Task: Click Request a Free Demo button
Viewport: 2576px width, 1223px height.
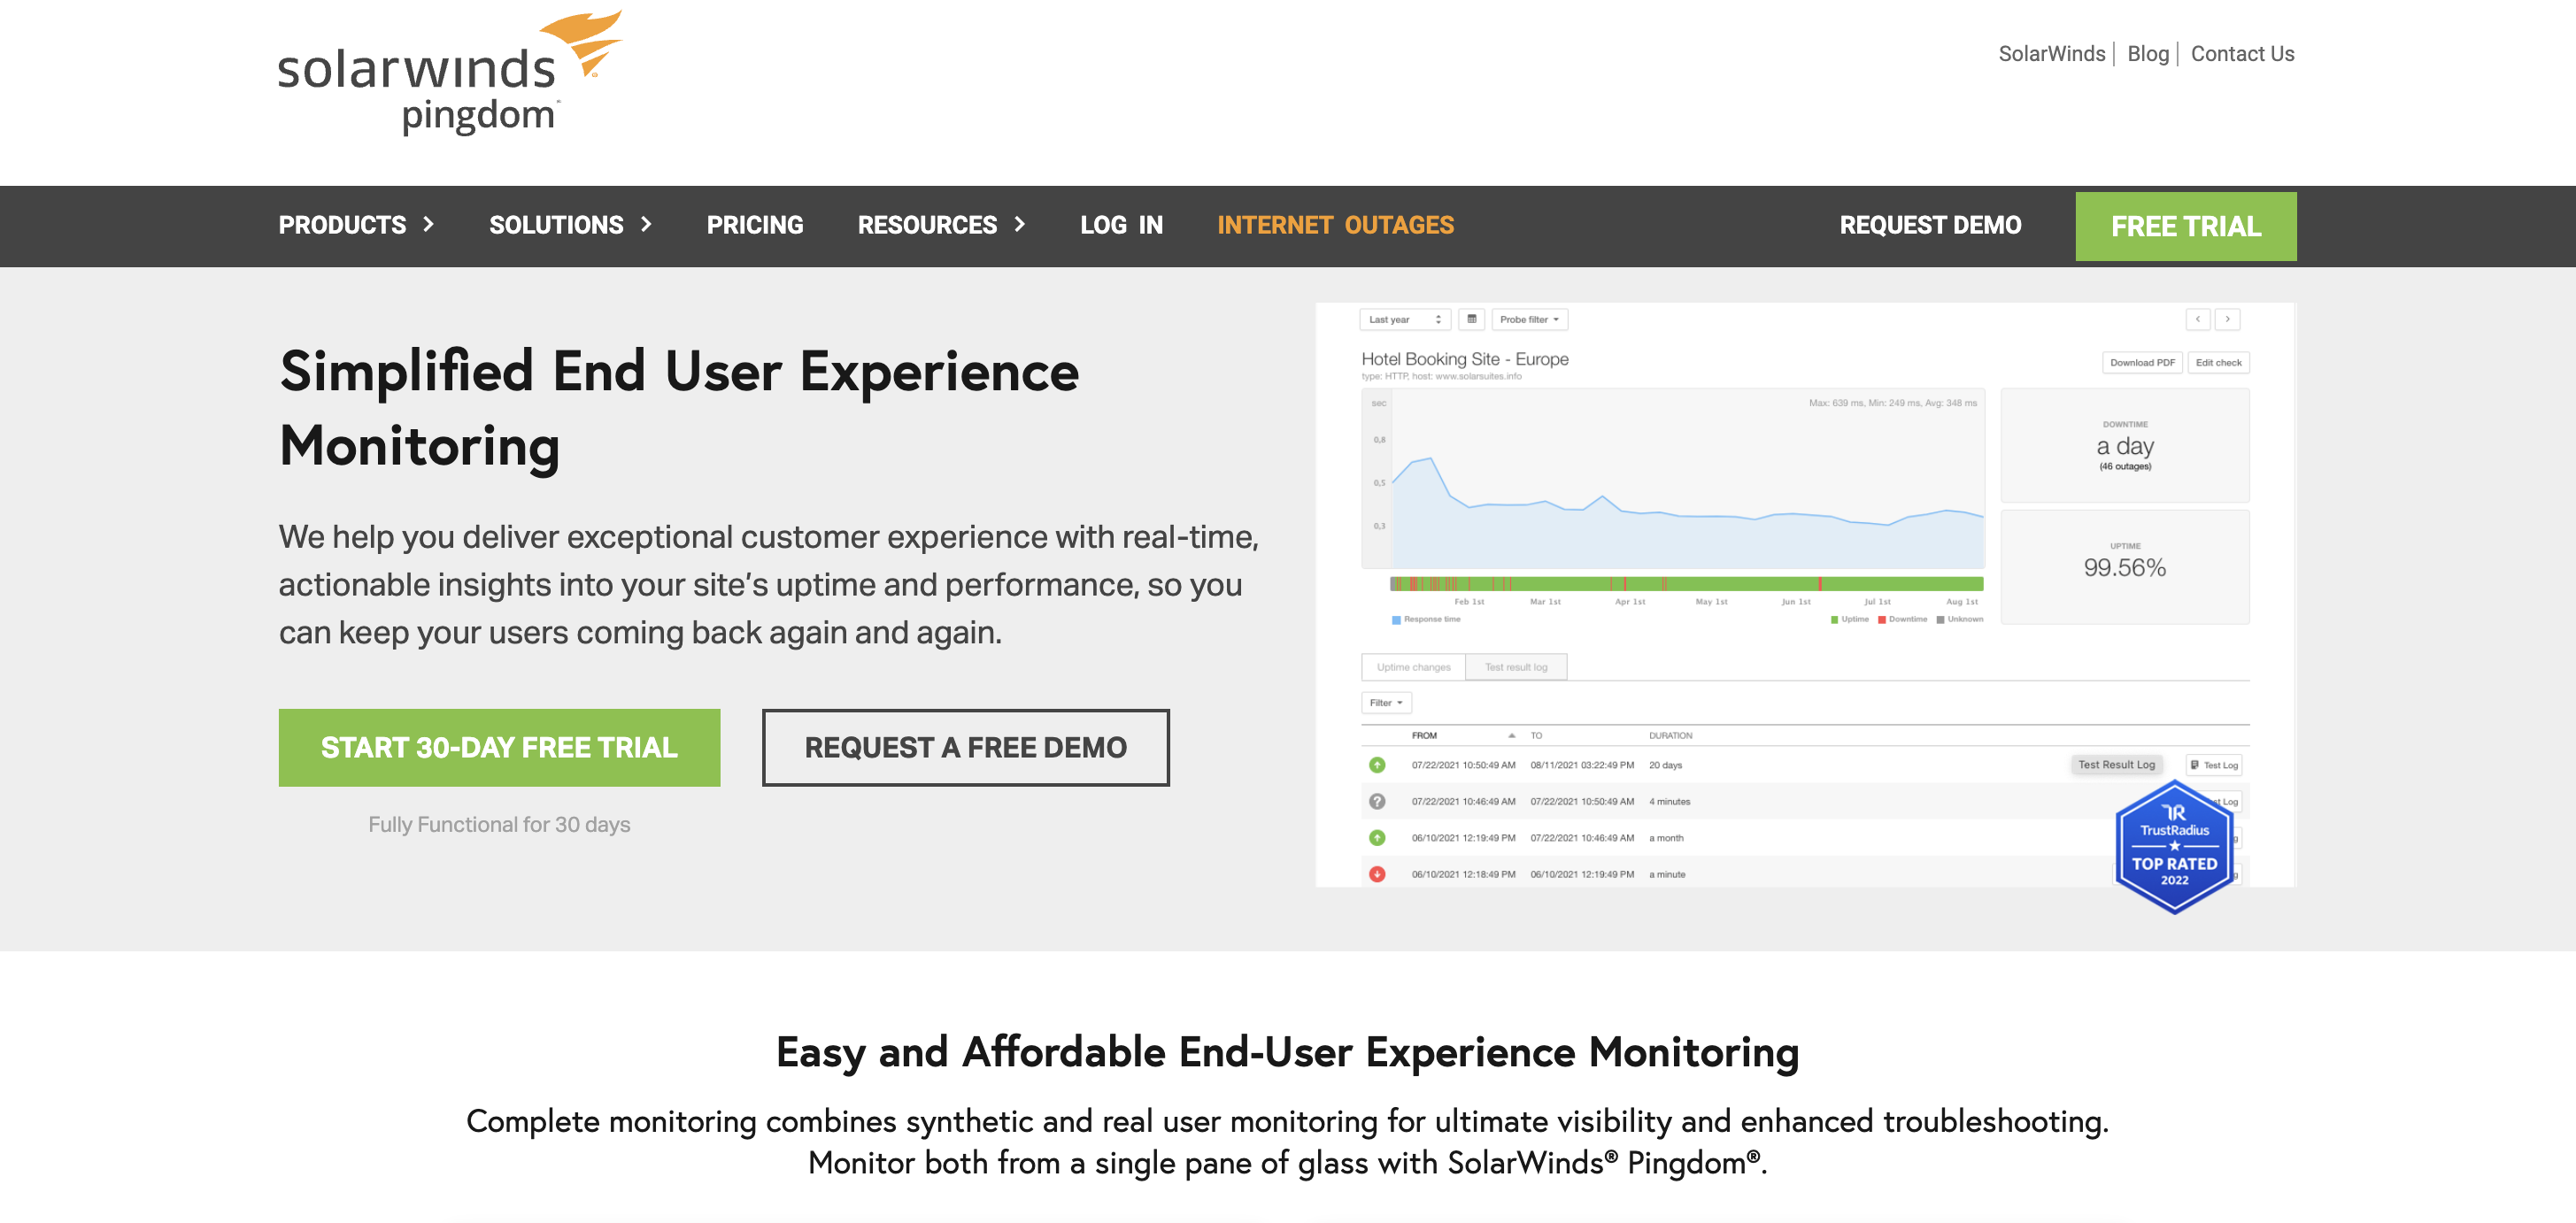Action: pyautogui.click(x=965, y=747)
